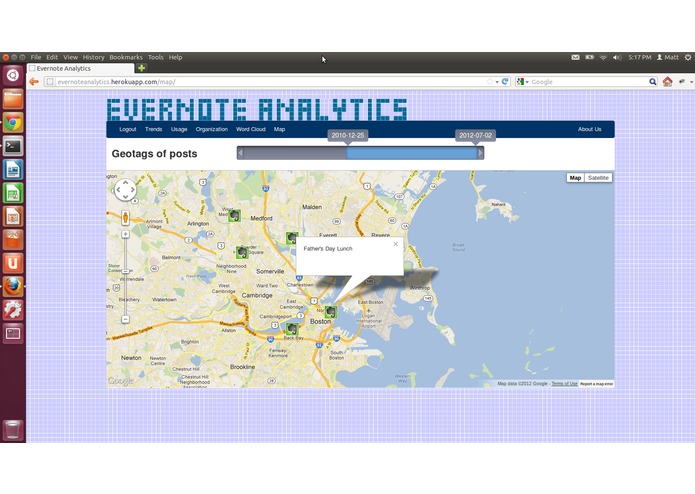The image size is (695, 494).
Task: Open the Edit menu
Action: pyautogui.click(x=52, y=57)
